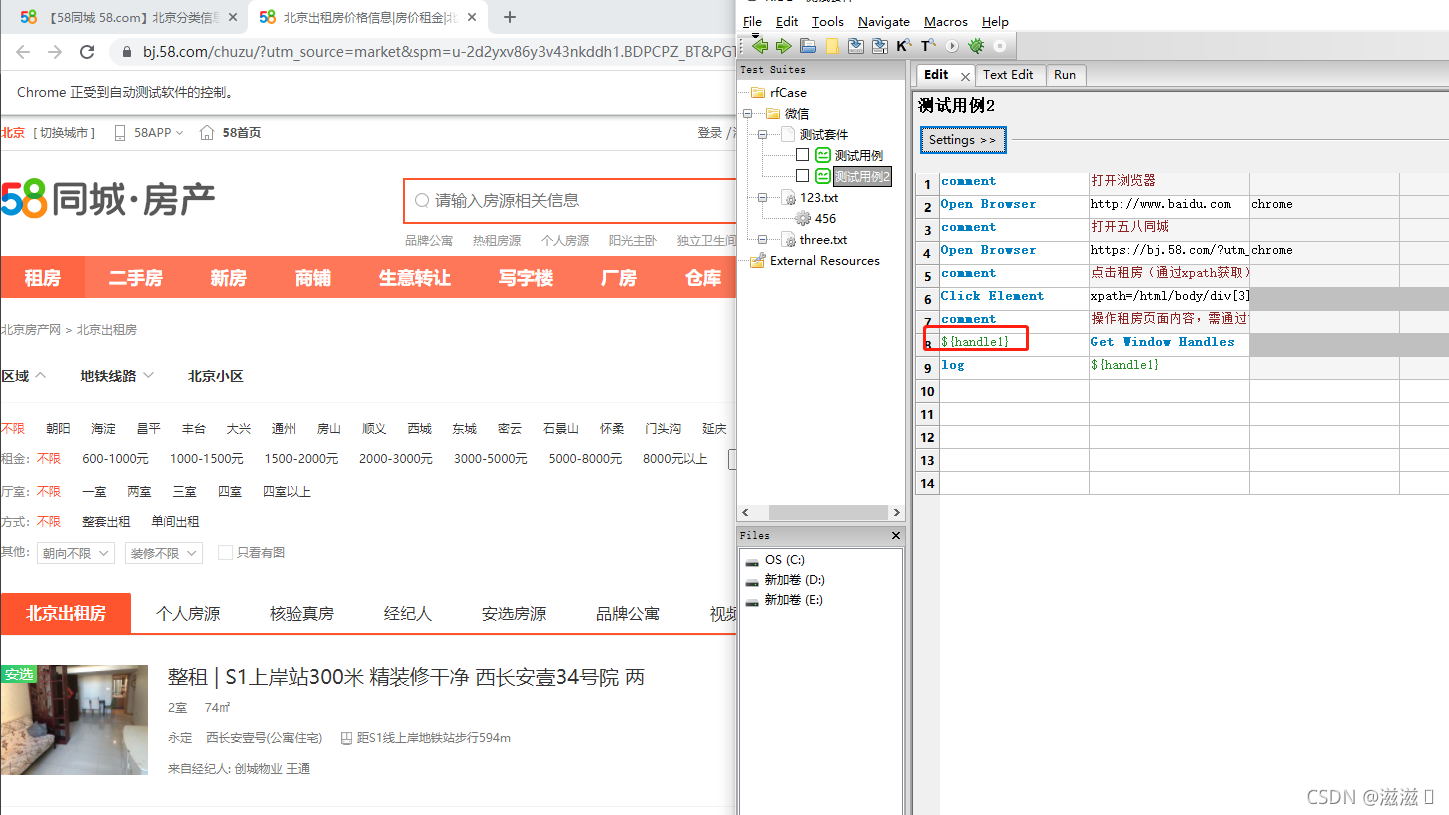Click the site info lock icon in address bar
The image size is (1449, 815).
[x=127, y=52]
